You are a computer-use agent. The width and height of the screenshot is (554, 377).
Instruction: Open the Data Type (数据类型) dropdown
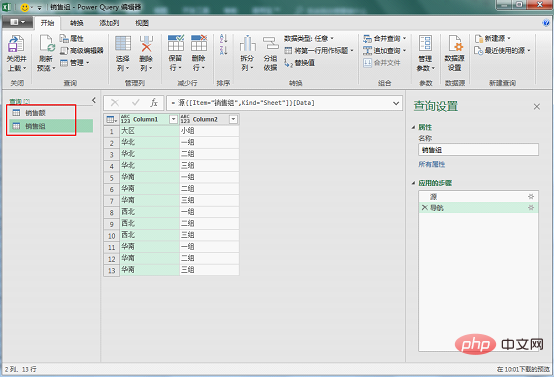pyautogui.click(x=308, y=38)
